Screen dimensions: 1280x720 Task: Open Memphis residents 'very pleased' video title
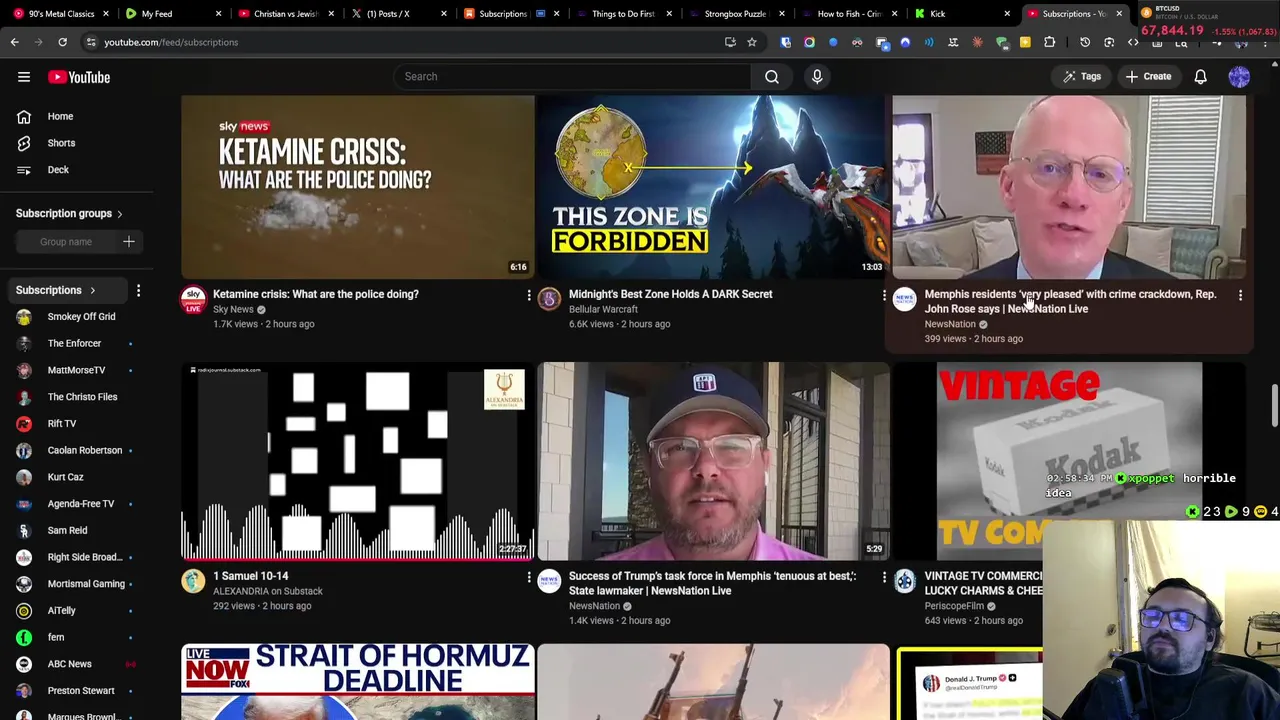[1071, 301]
